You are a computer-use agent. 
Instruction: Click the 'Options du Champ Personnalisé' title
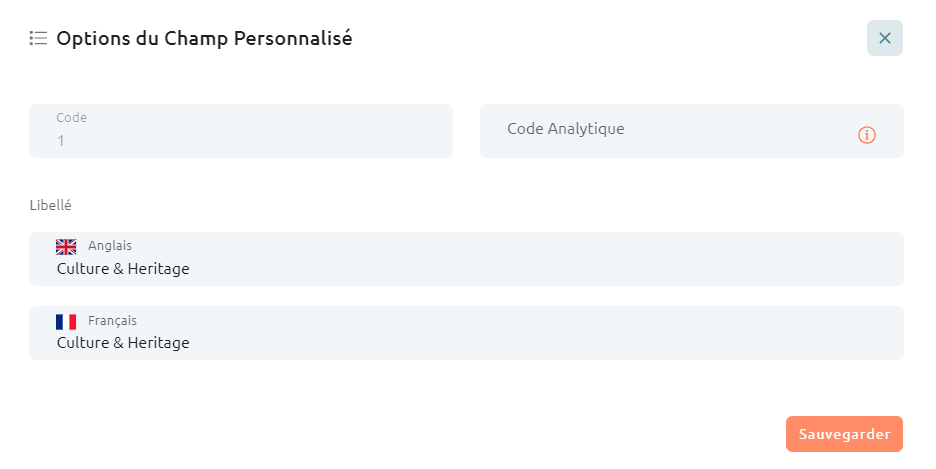click(204, 38)
